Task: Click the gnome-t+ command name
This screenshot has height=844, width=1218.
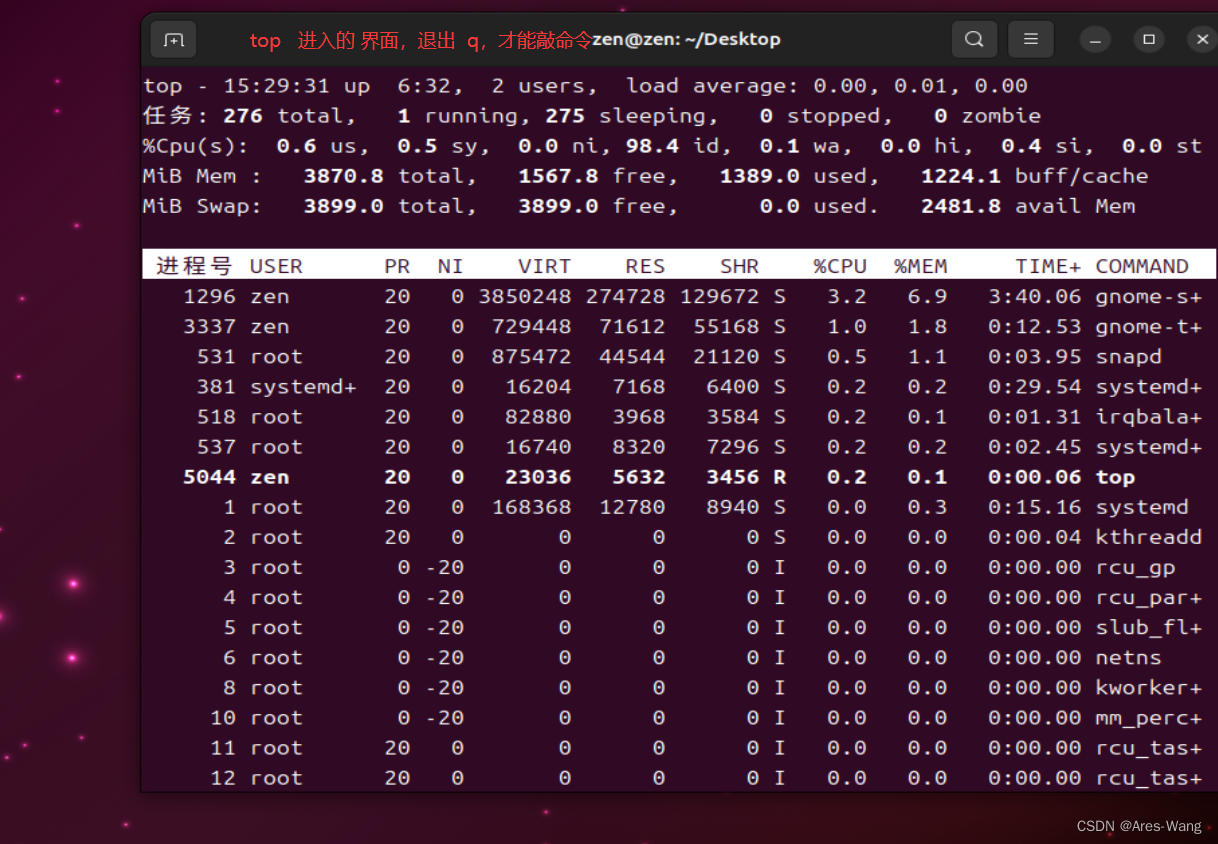Action: 1149,327
